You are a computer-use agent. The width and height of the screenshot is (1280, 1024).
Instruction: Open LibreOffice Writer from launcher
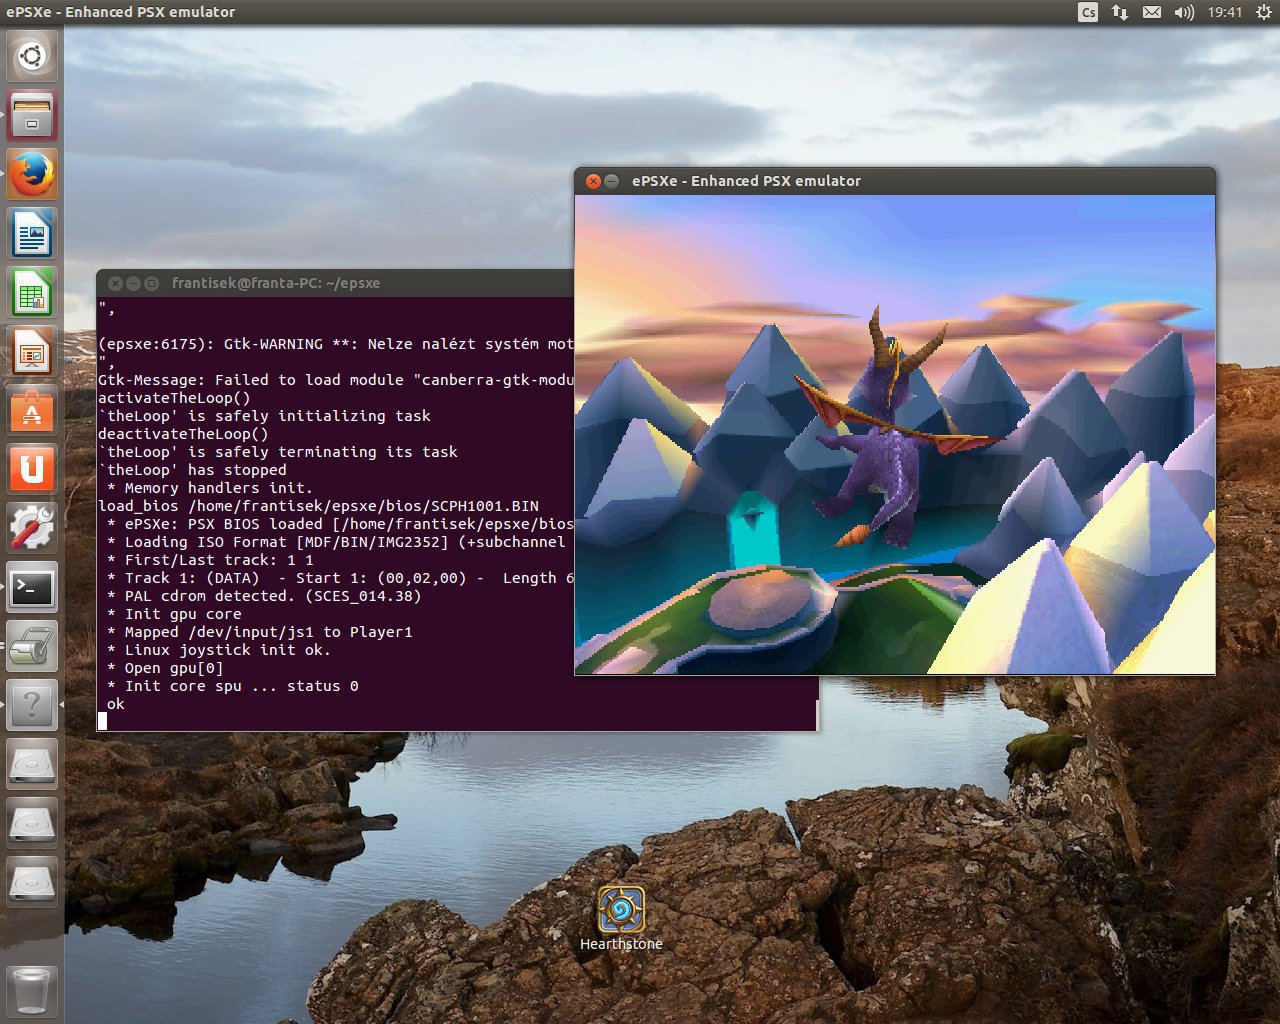pyautogui.click(x=32, y=233)
